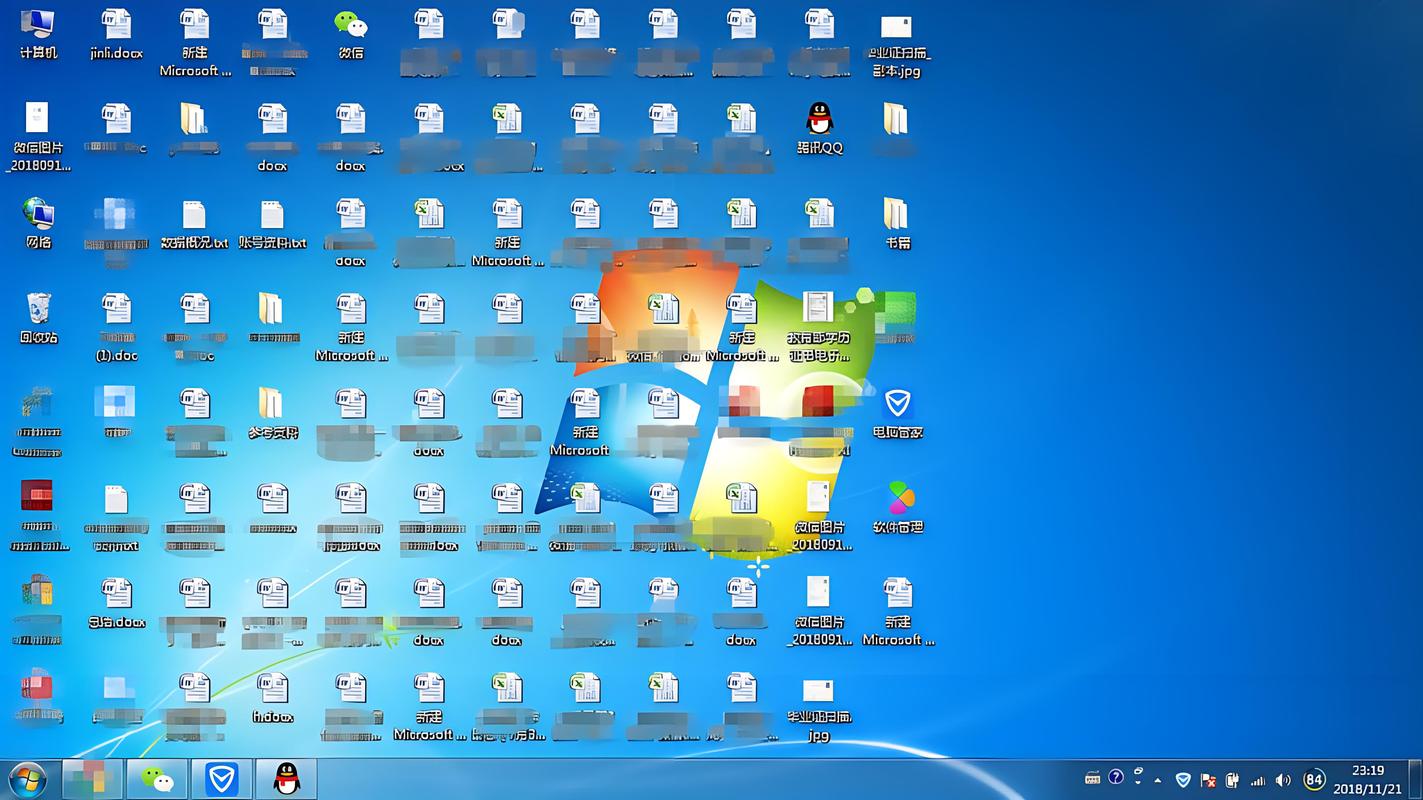Open the jinli.docx document

point(117,25)
